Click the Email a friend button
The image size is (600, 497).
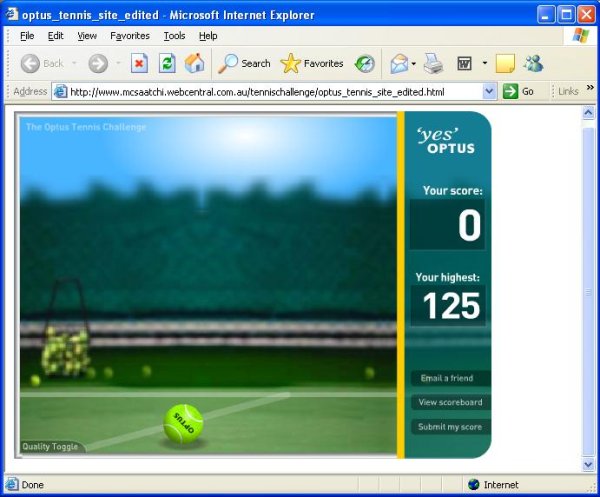449,378
